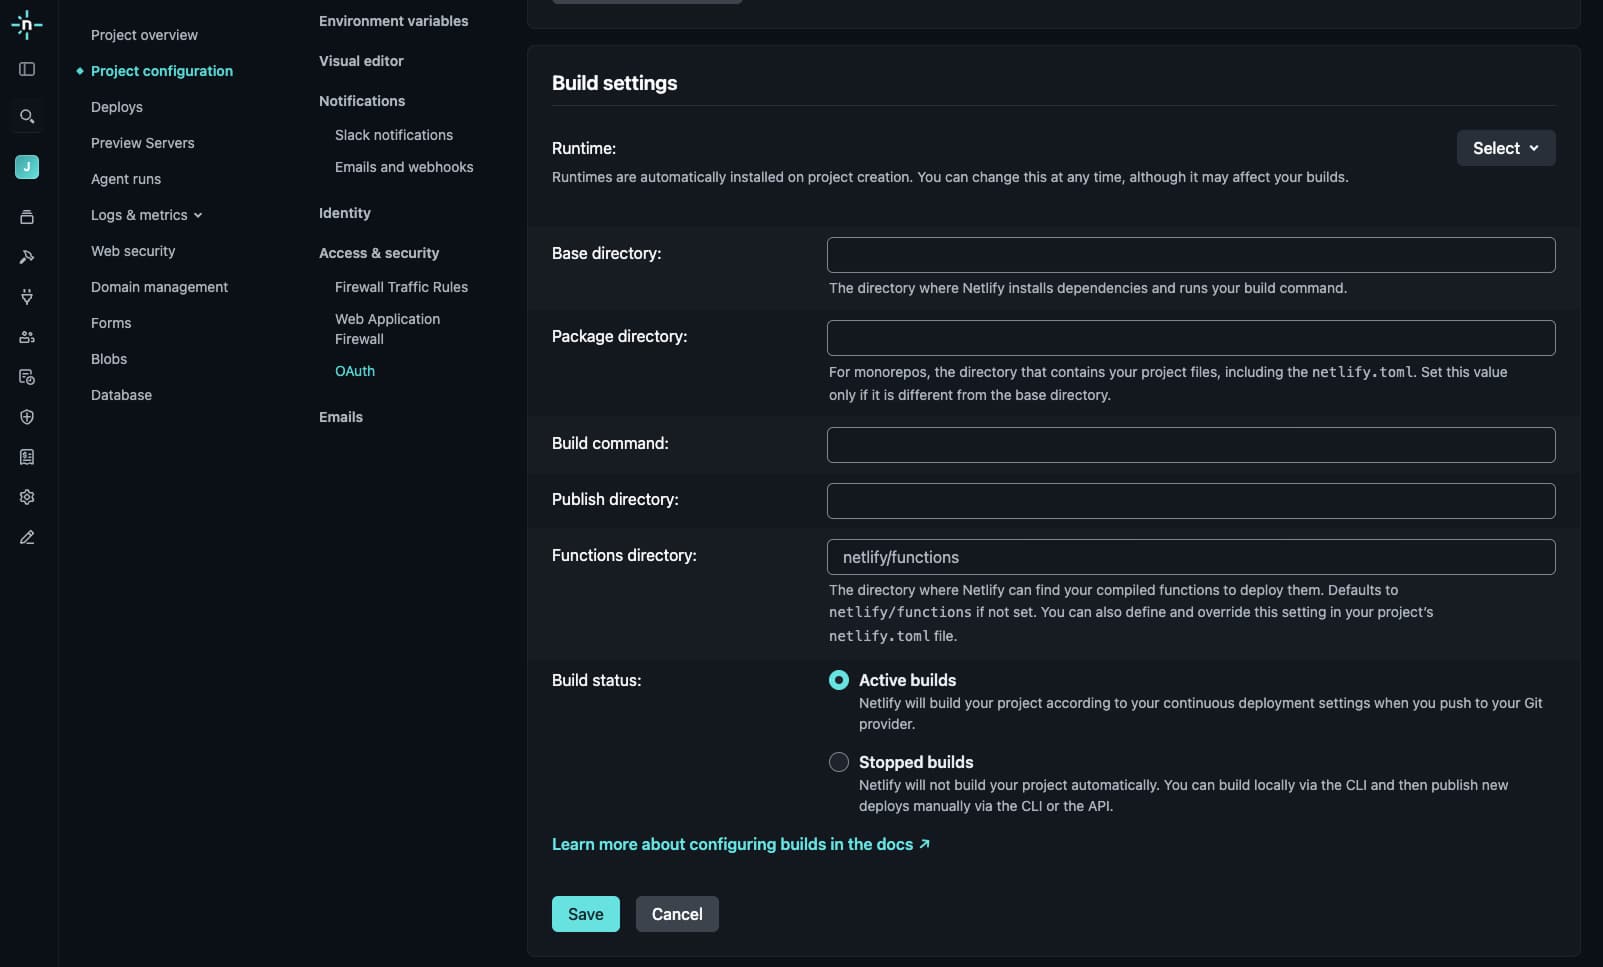Open search with the magnifier icon
The image size is (1603, 967).
(27, 116)
